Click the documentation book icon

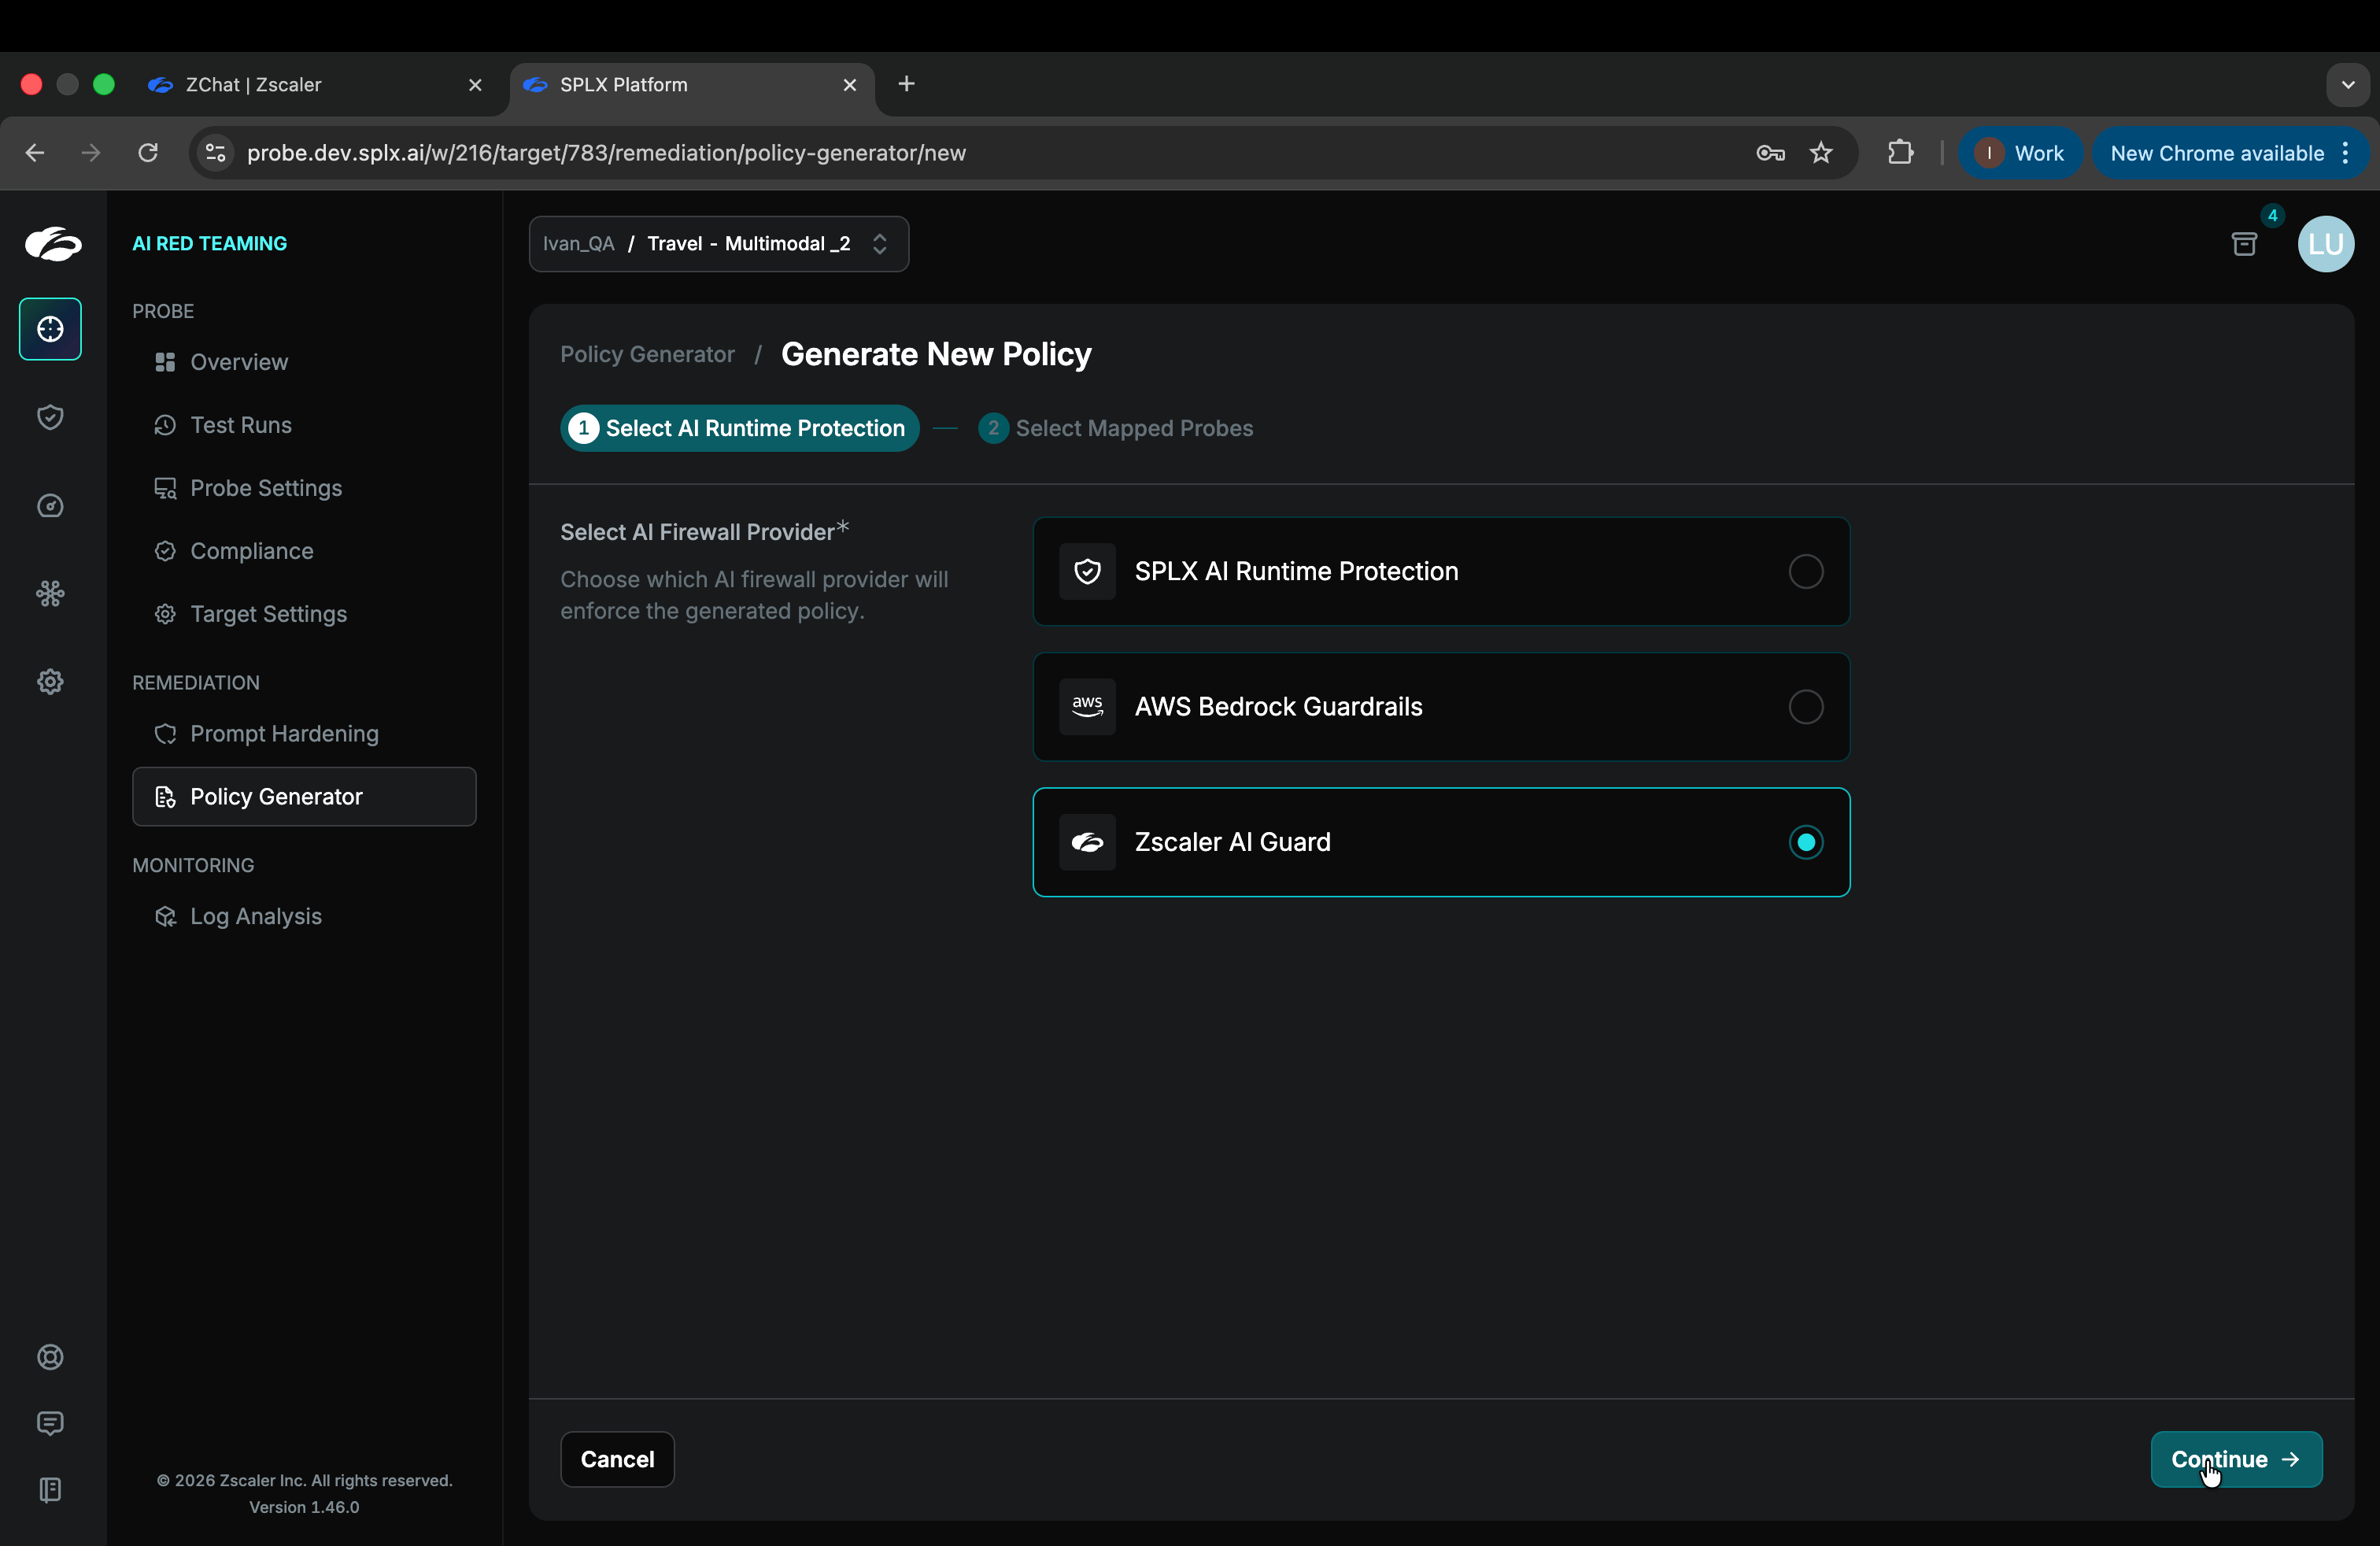coord(50,1490)
